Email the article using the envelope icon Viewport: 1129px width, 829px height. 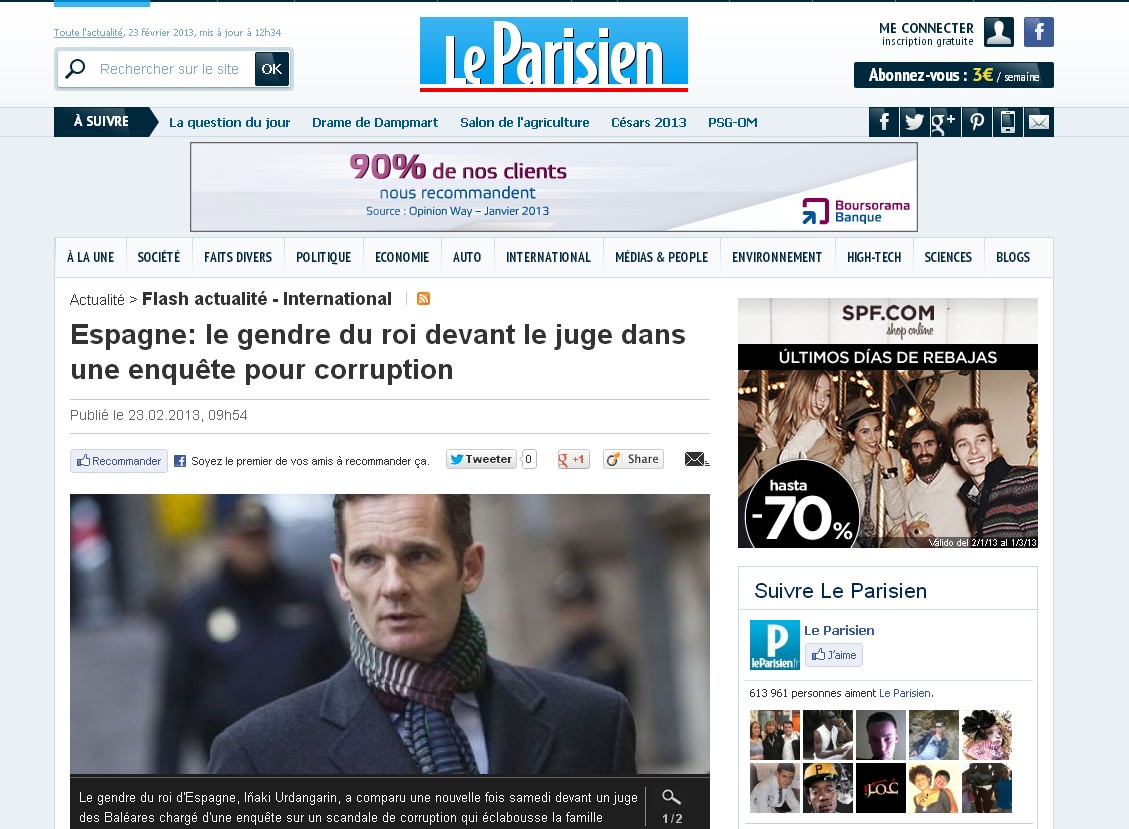pyautogui.click(x=696, y=459)
